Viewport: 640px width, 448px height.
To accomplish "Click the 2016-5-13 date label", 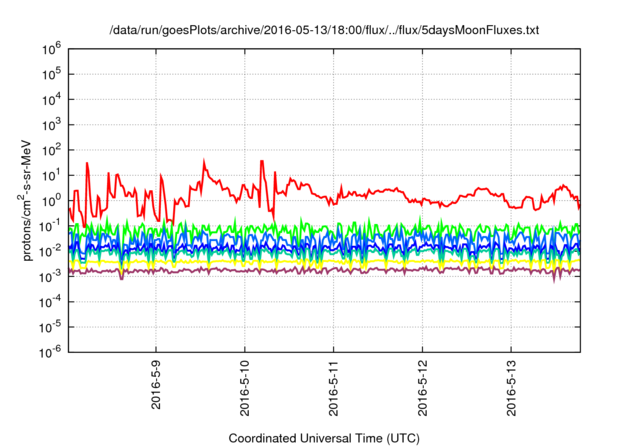I will (511, 388).
